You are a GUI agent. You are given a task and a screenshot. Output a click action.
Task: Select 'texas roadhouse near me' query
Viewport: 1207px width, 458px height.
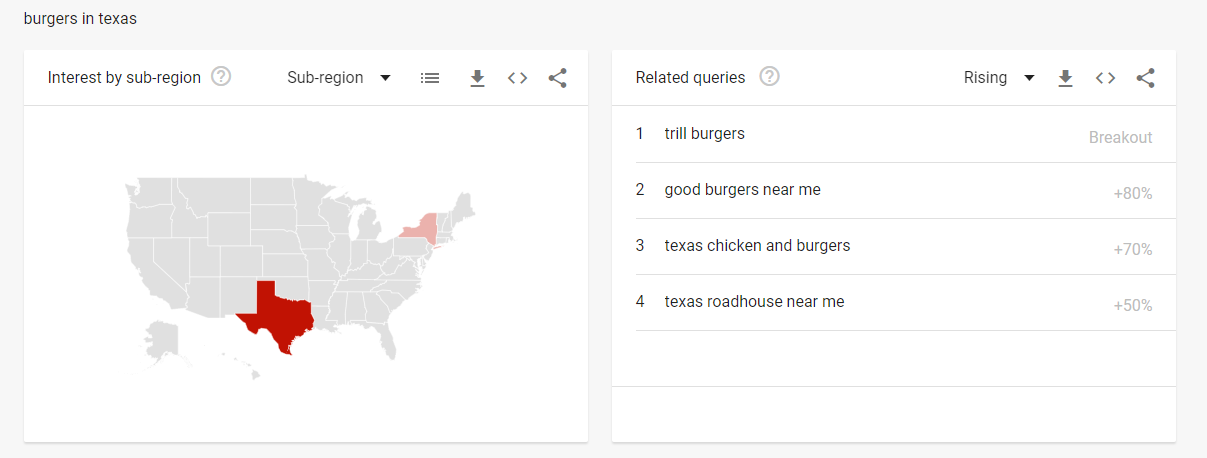click(x=754, y=302)
